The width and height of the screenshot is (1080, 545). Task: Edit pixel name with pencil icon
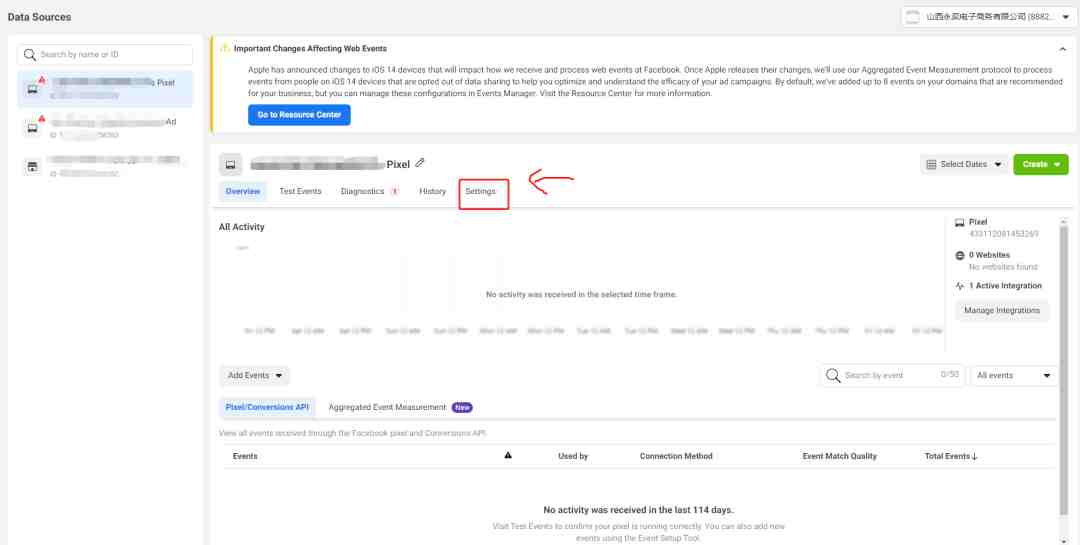click(x=420, y=163)
